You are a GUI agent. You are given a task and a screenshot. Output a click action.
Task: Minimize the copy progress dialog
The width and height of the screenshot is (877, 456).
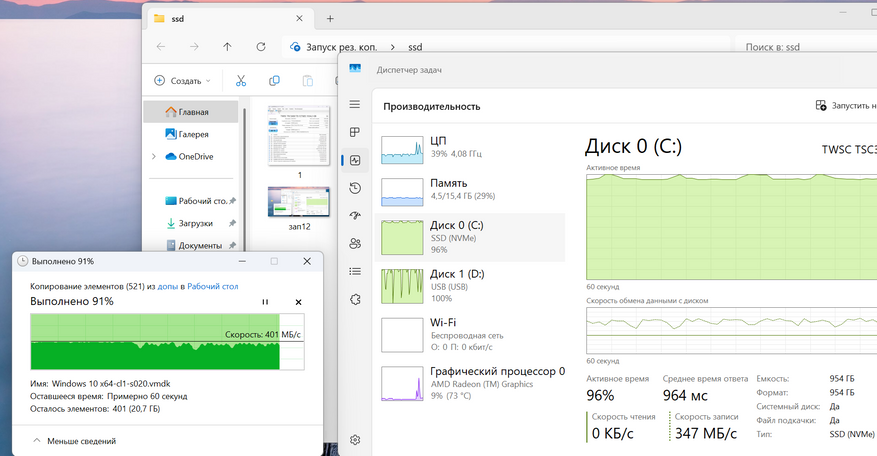pyautogui.click(x=242, y=261)
